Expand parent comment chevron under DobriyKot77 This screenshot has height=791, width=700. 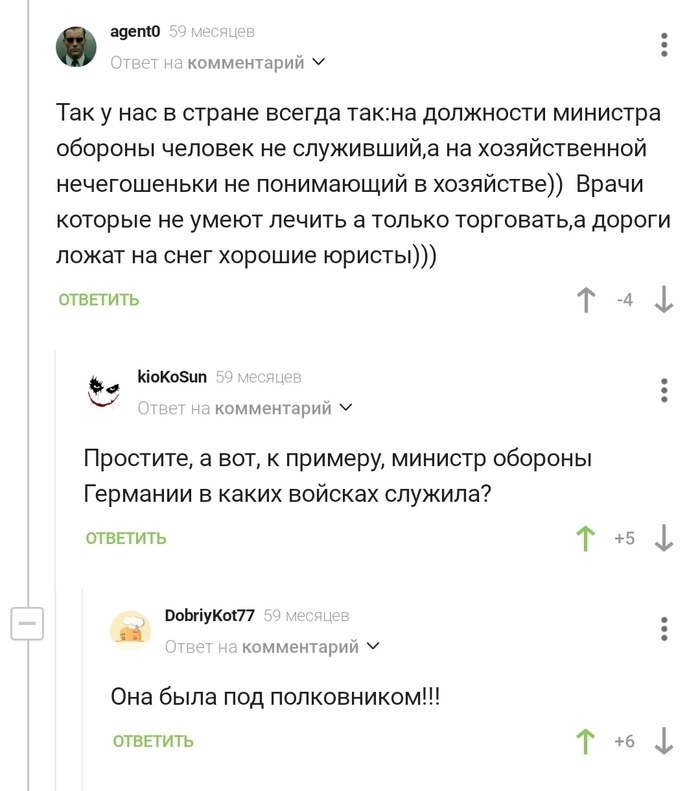click(374, 646)
